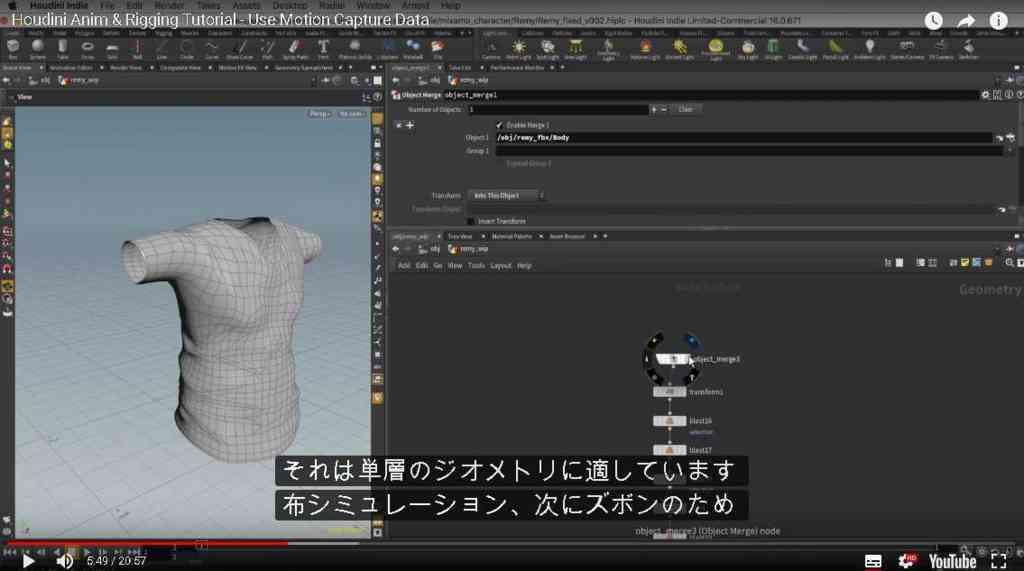1024x571 pixels.
Task: Click the Group 1 input field
Action: [749, 151]
